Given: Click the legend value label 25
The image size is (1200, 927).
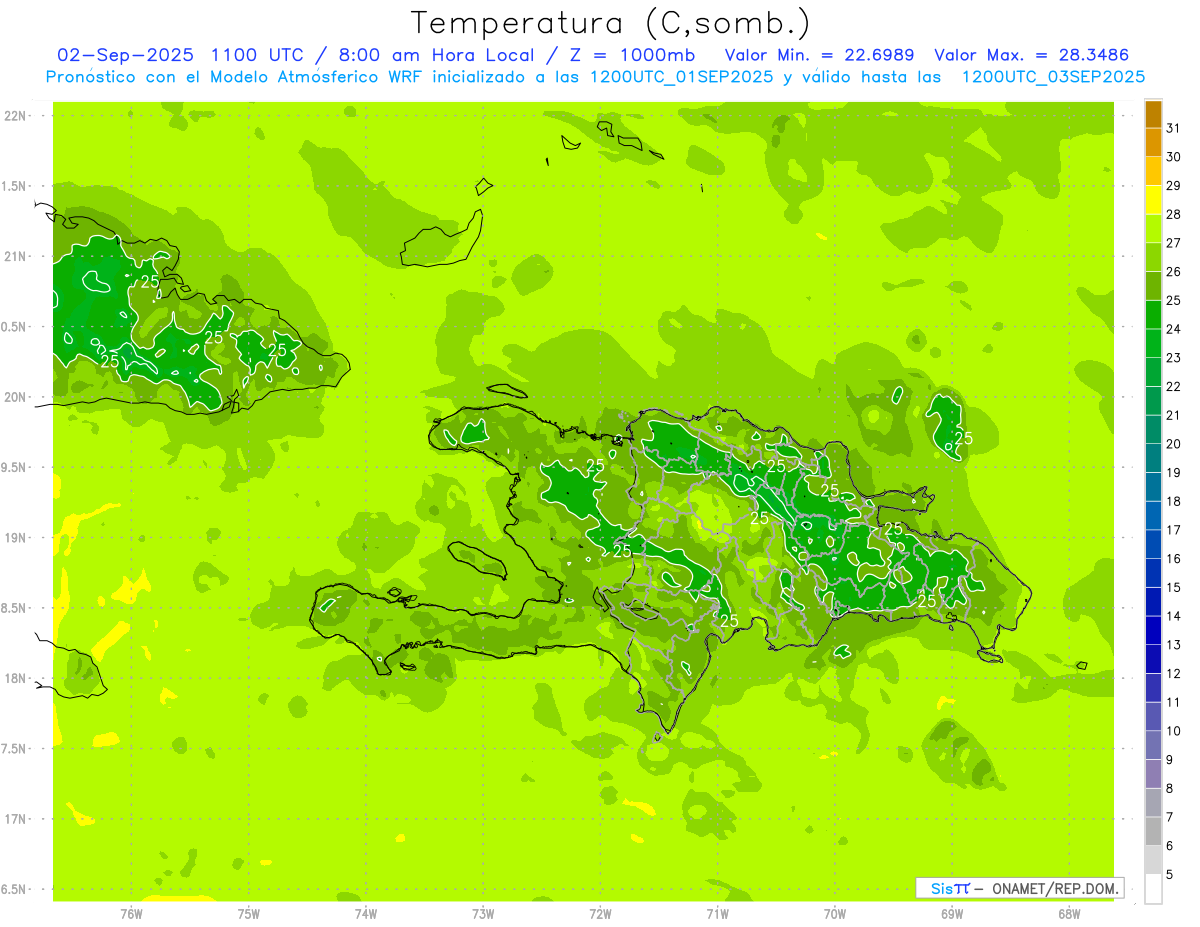Looking at the screenshot, I should pos(1174,300).
